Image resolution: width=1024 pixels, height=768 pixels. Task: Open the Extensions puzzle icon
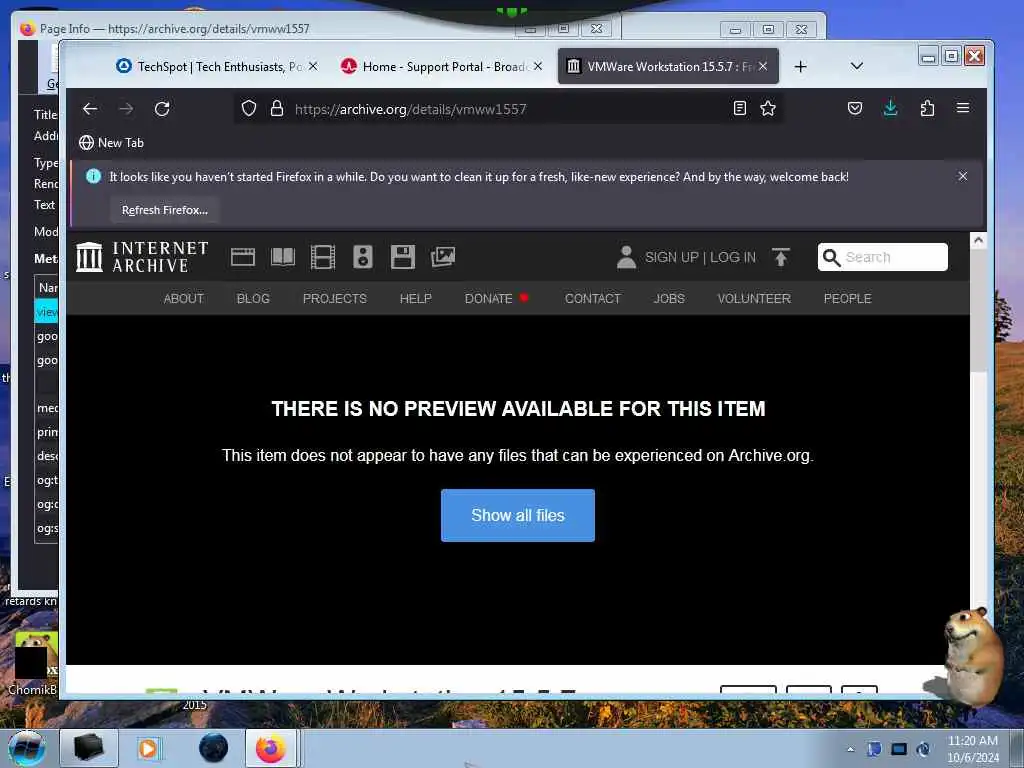[x=927, y=108]
